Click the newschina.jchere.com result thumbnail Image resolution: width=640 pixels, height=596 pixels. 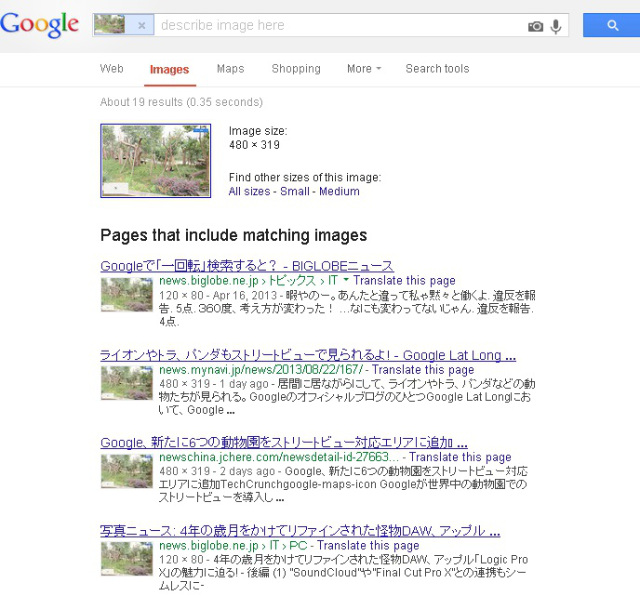127,471
